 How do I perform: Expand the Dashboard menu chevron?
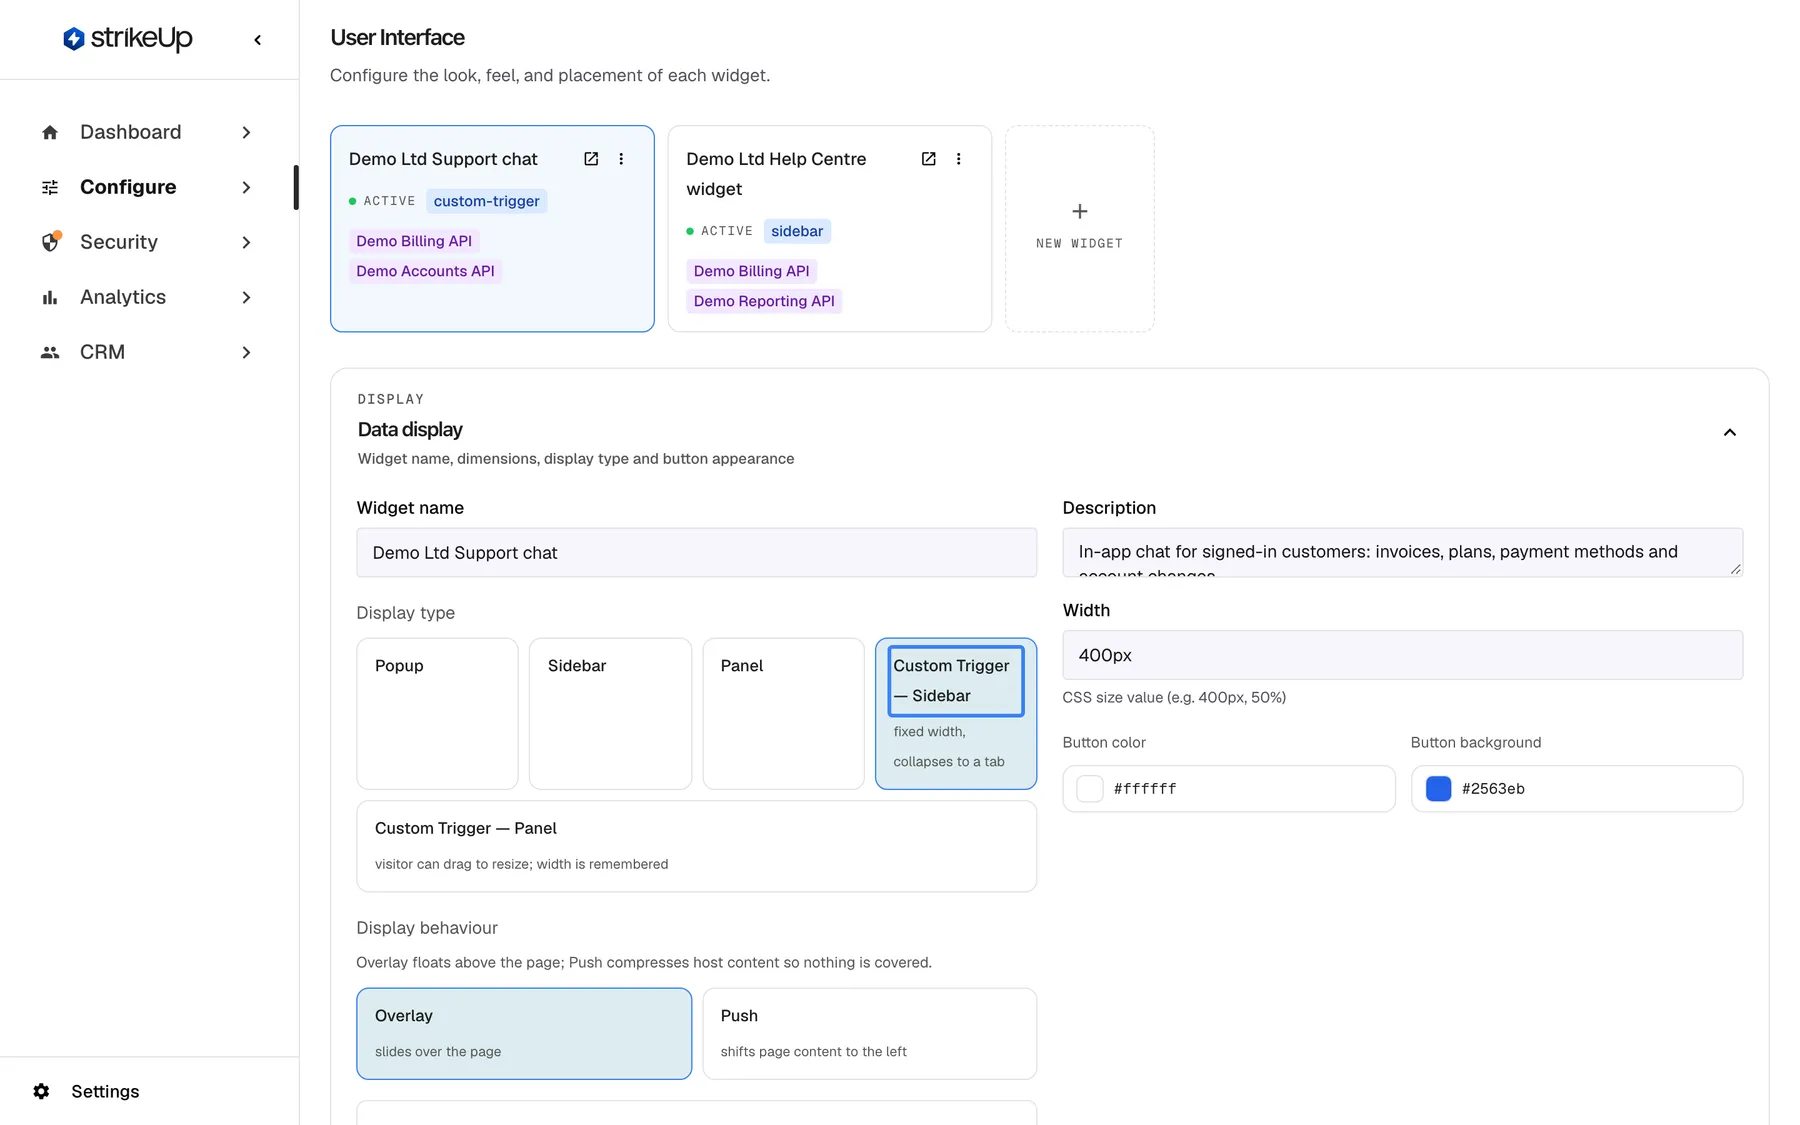[x=246, y=132]
